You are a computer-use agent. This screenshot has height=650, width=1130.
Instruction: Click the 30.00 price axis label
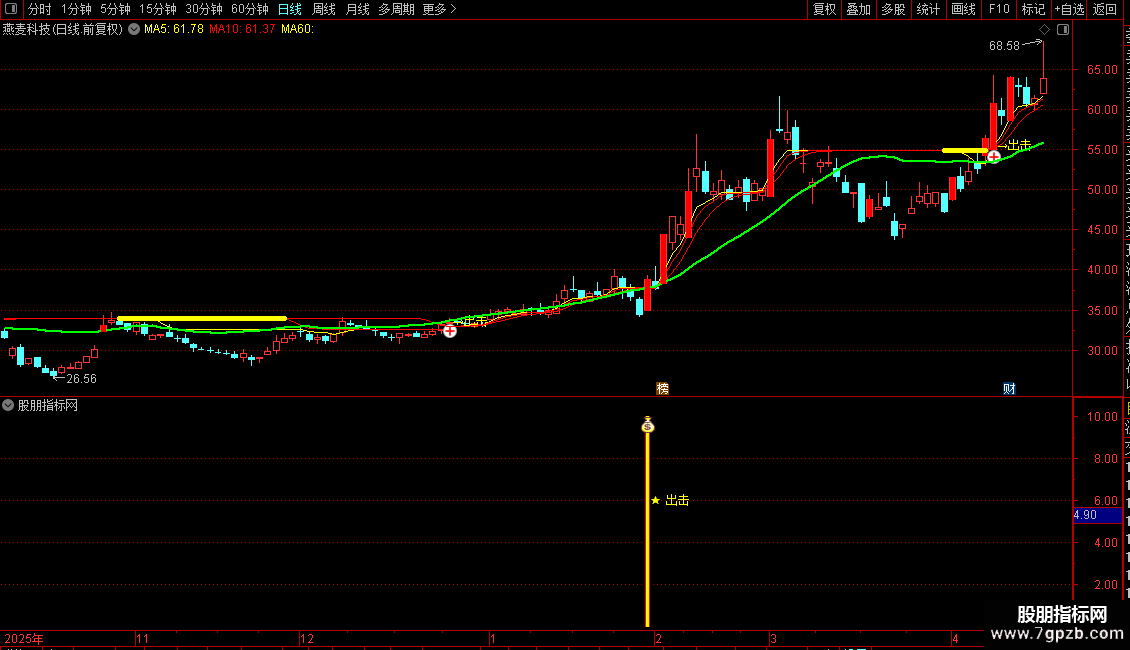[x=1103, y=351]
